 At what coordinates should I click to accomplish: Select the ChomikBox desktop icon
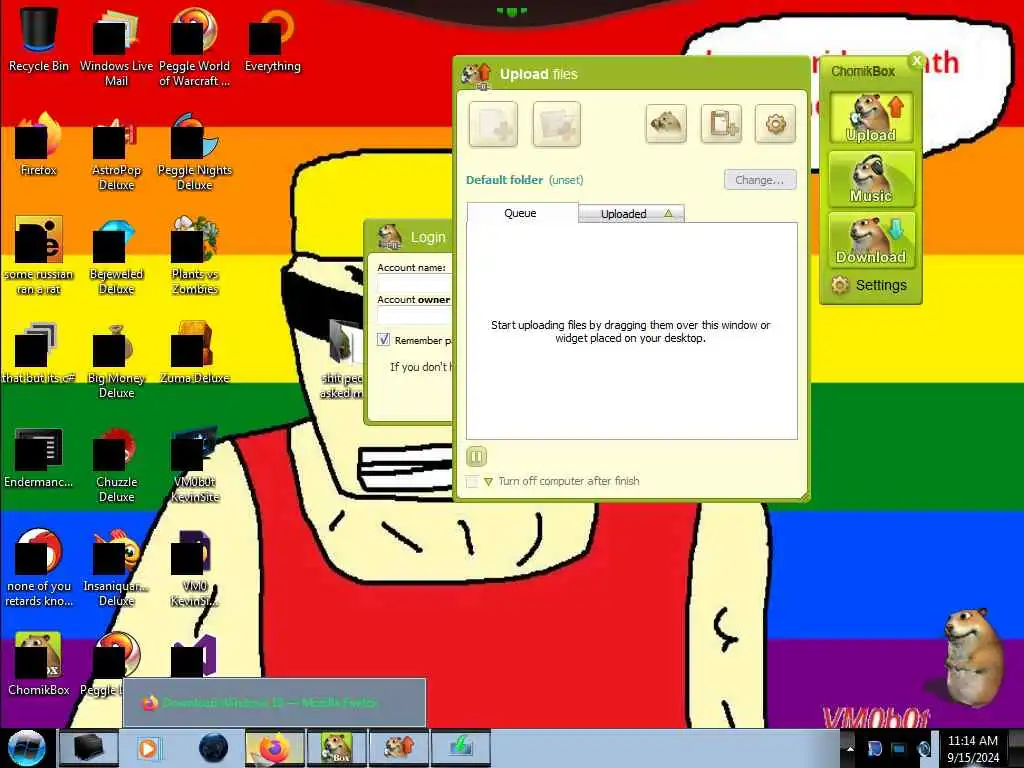(x=39, y=663)
